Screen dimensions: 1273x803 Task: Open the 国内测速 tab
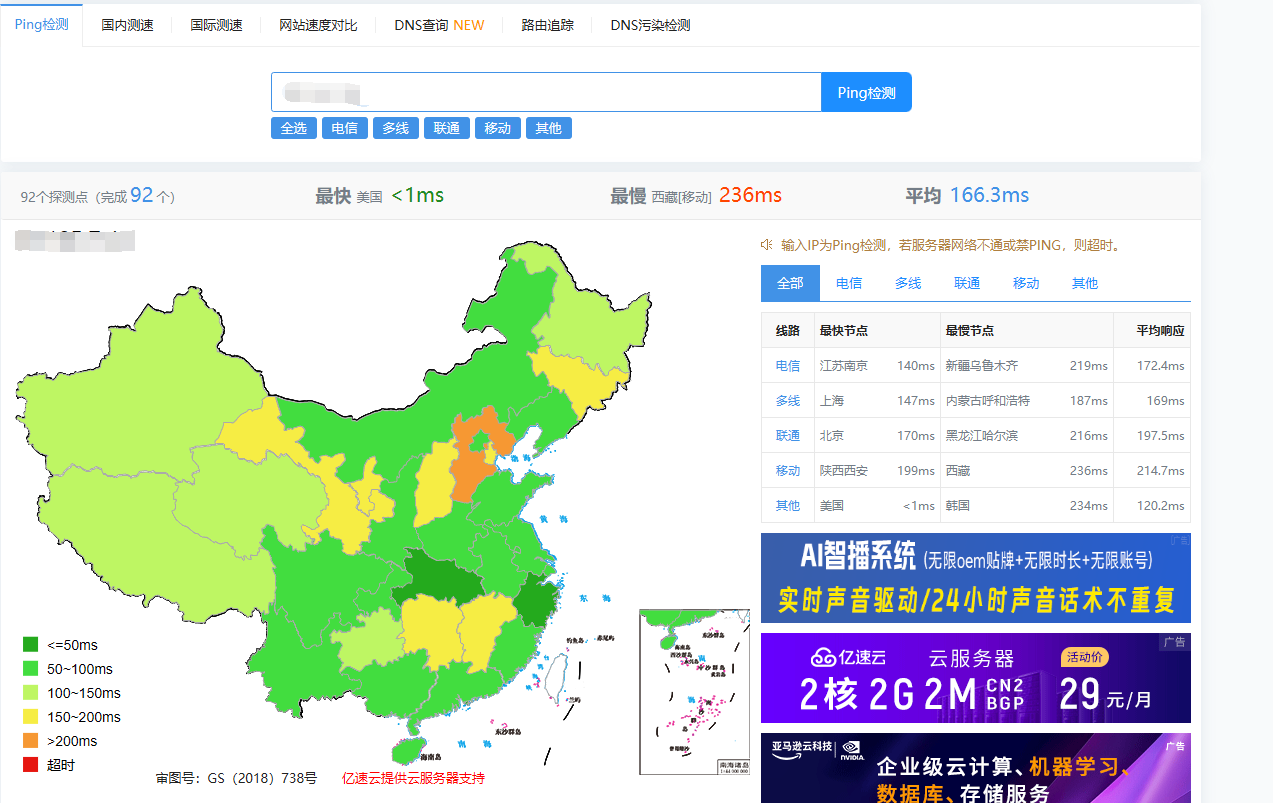(x=127, y=25)
